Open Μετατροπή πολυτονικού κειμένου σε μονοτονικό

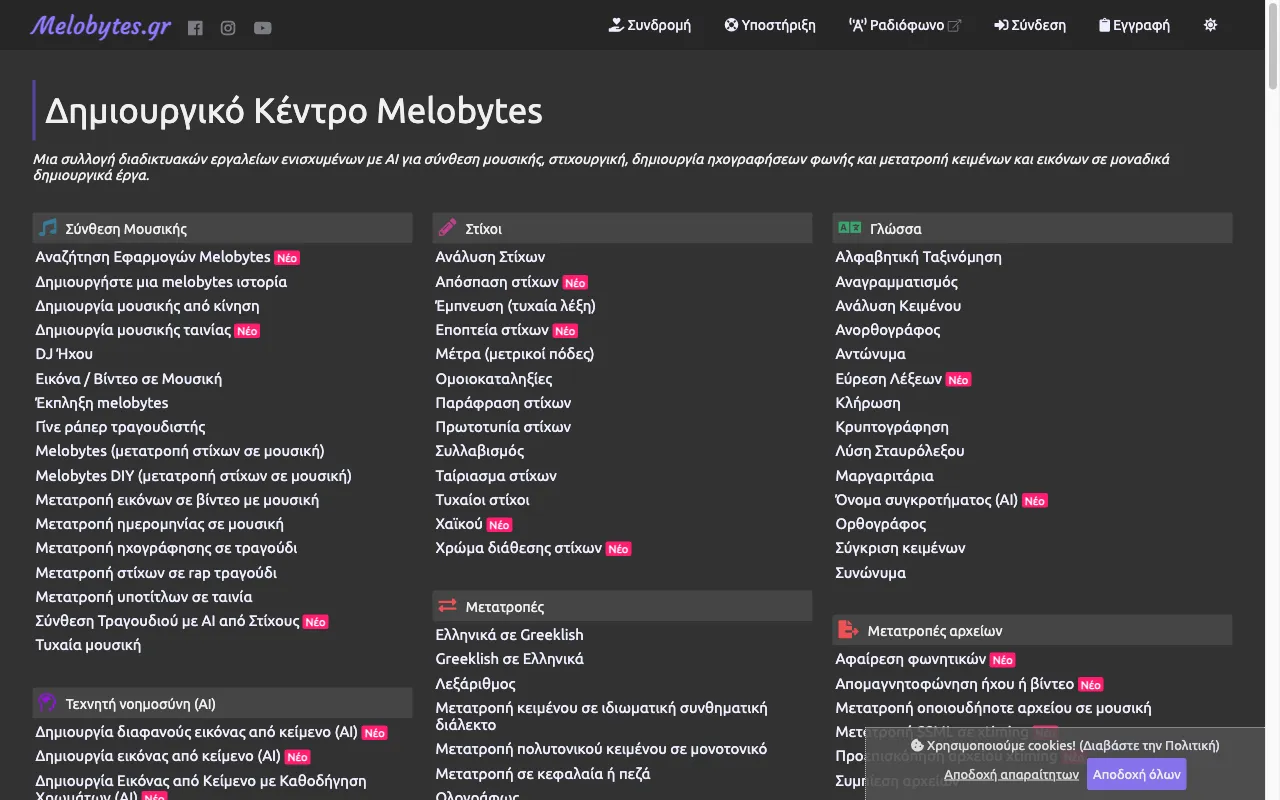tap(601, 749)
